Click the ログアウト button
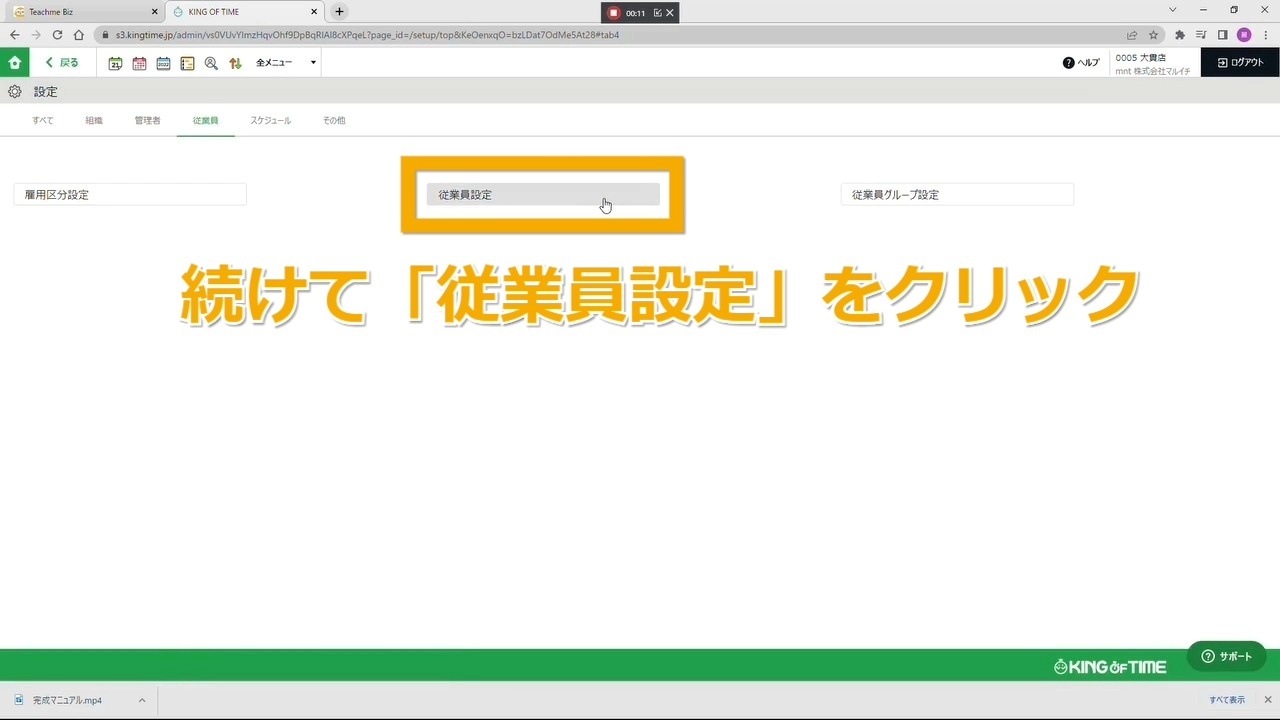 point(1240,62)
